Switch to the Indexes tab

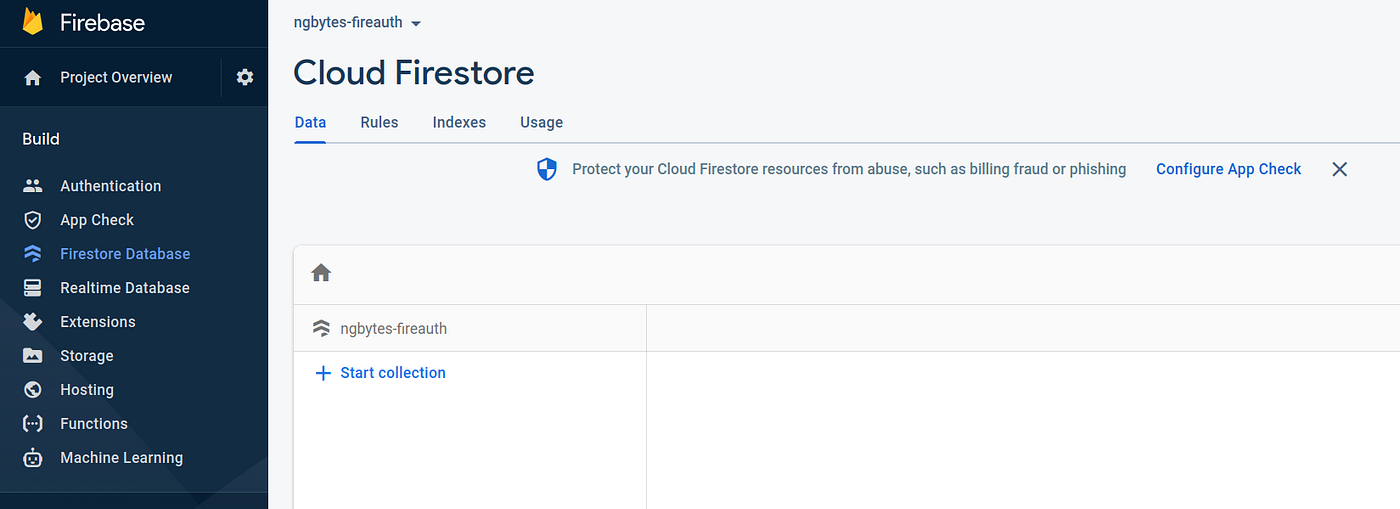click(x=459, y=122)
